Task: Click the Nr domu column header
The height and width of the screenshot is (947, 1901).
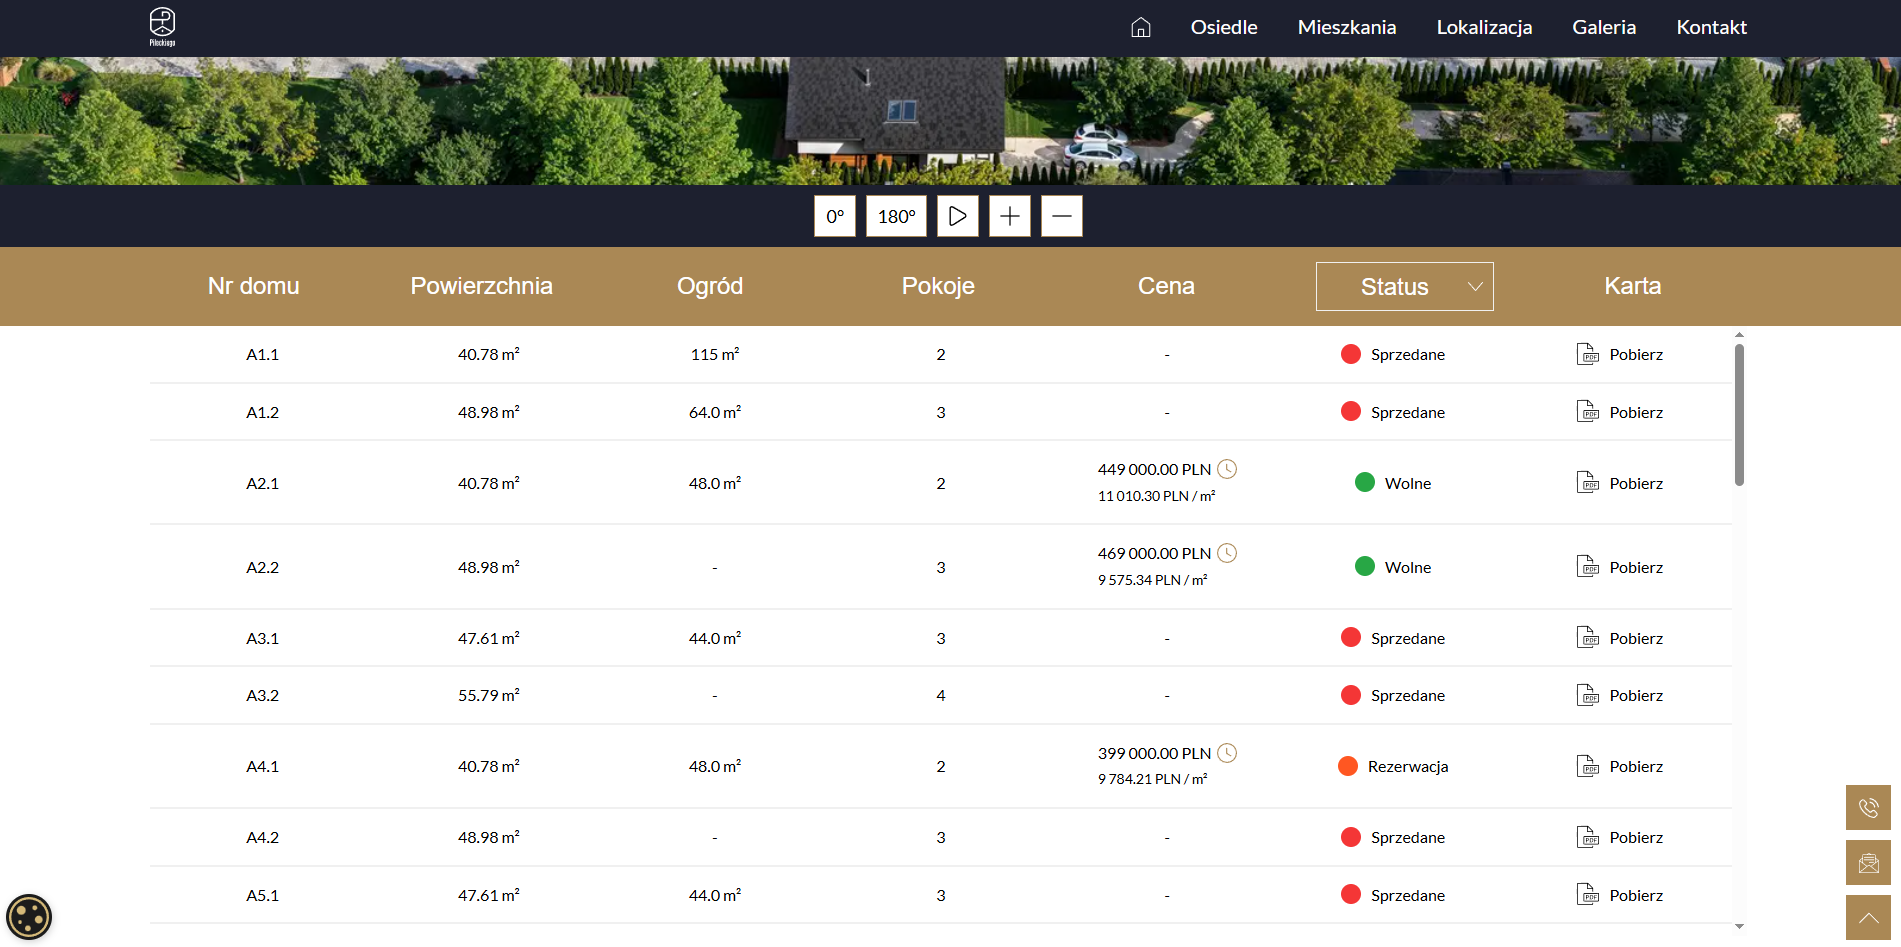Action: pos(254,286)
